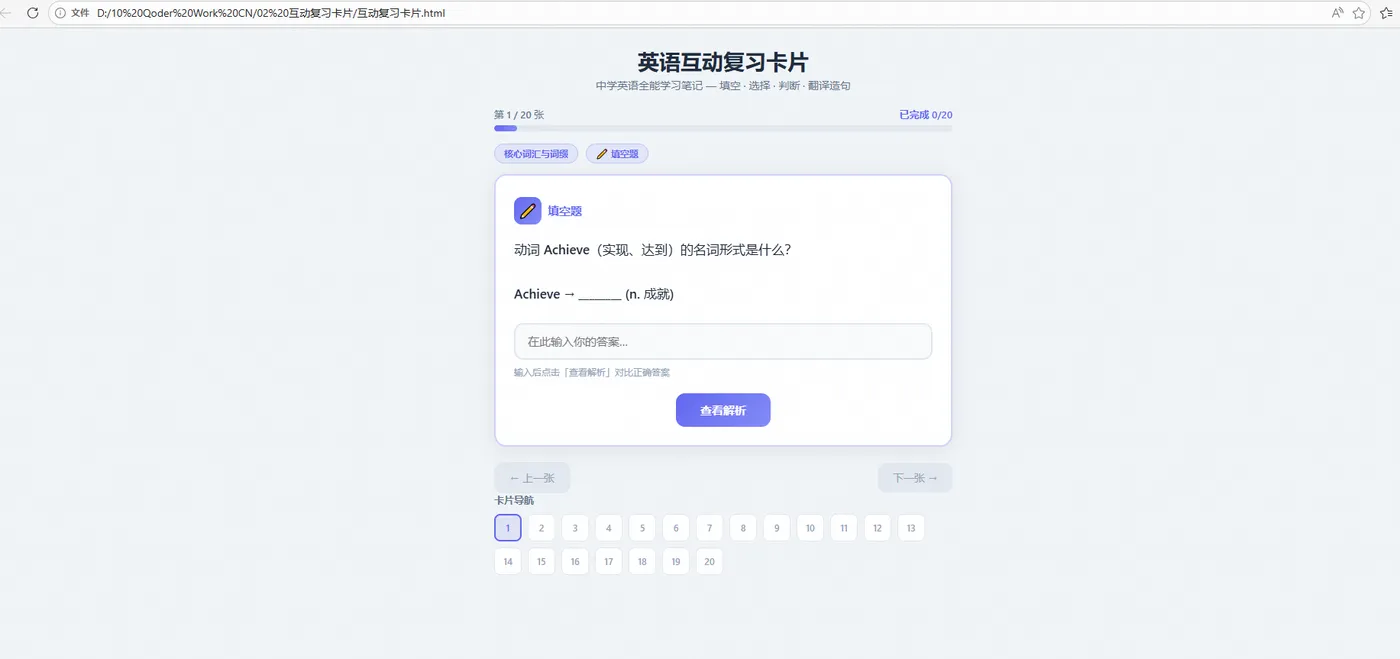Select card 14 in navigation grid

tap(508, 561)
